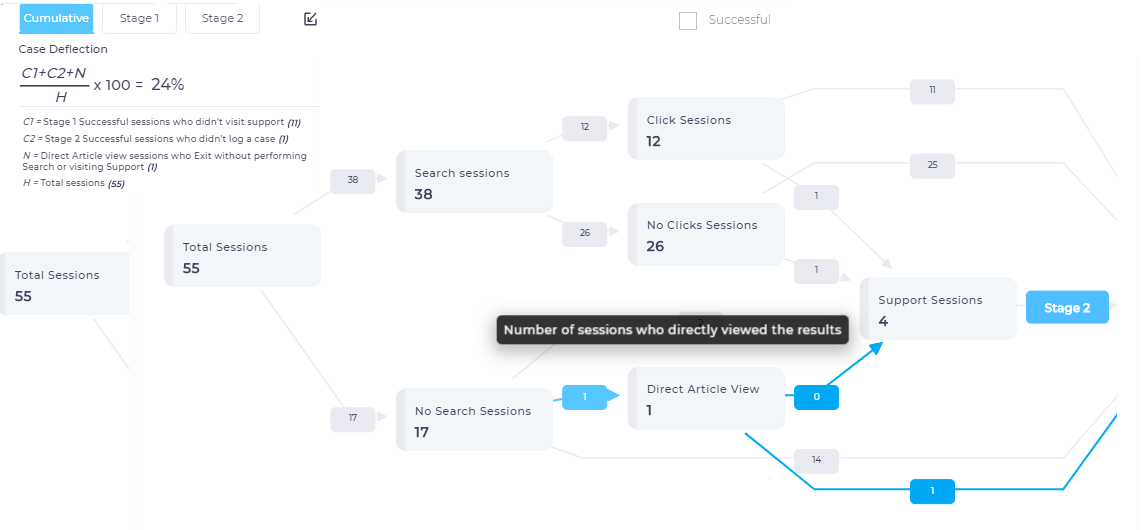Click the highlighted blue 0 flow badge
Viewport: 1141px width, 530px height.
coord(816,397)
